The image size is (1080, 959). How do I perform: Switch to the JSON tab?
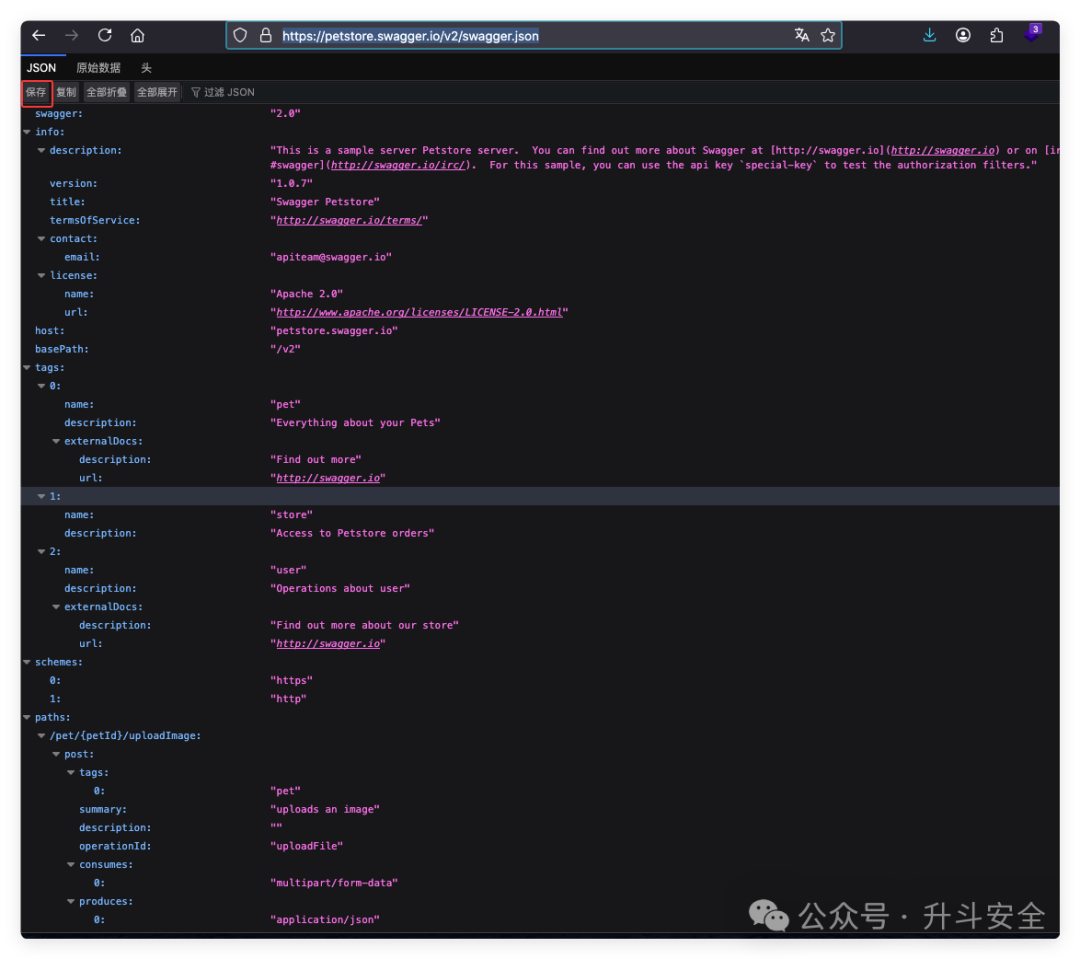pyautogui.click(x=41, y=68)
